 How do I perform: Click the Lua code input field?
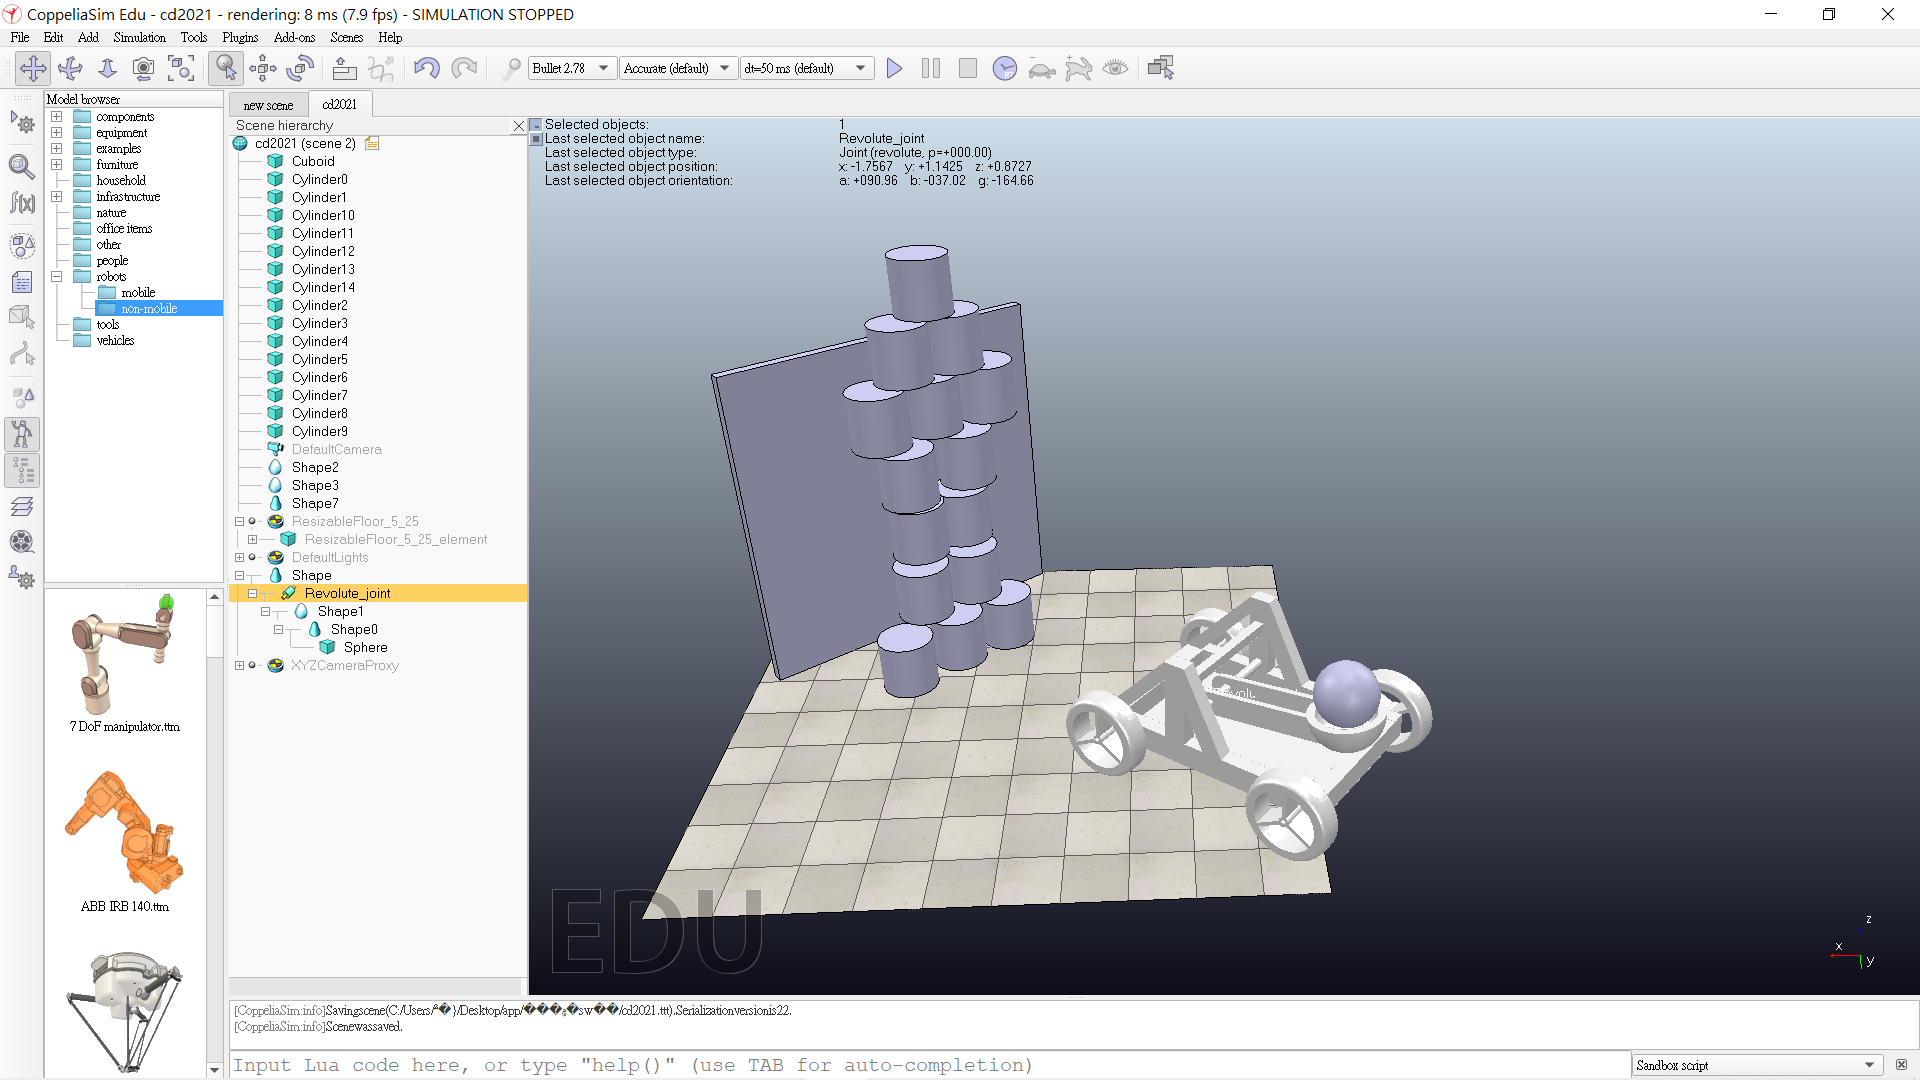click(x=930, y=1065)
